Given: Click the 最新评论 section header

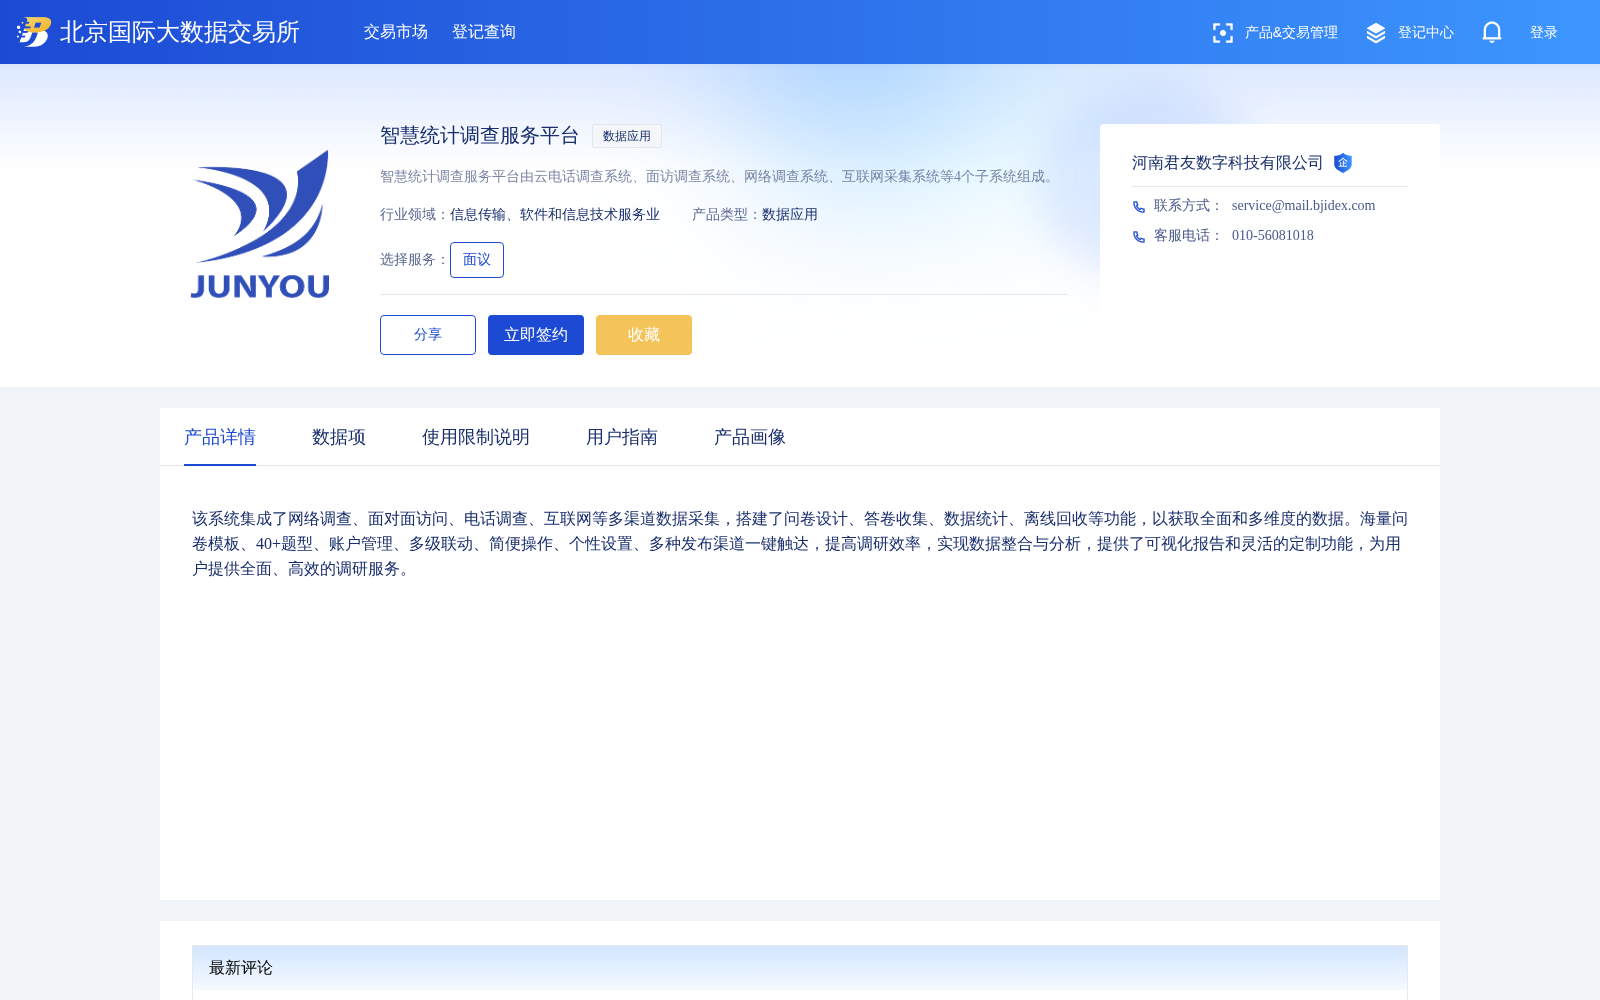Looking at the screenshot, I should (800, 968).
